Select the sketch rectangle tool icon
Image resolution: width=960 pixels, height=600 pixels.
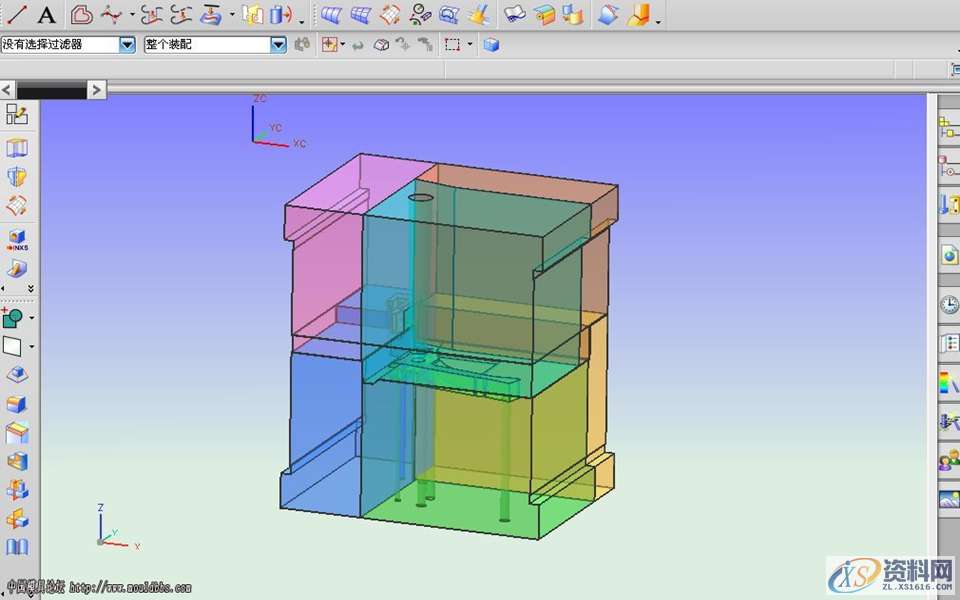(13, 347)
